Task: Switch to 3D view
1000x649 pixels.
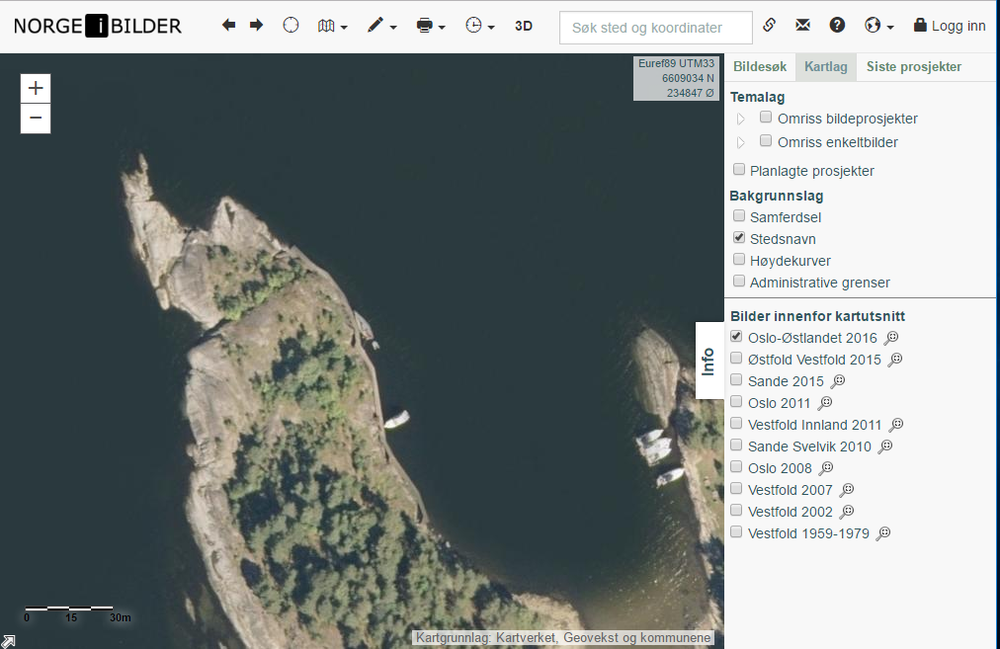Action: (524, 26)
